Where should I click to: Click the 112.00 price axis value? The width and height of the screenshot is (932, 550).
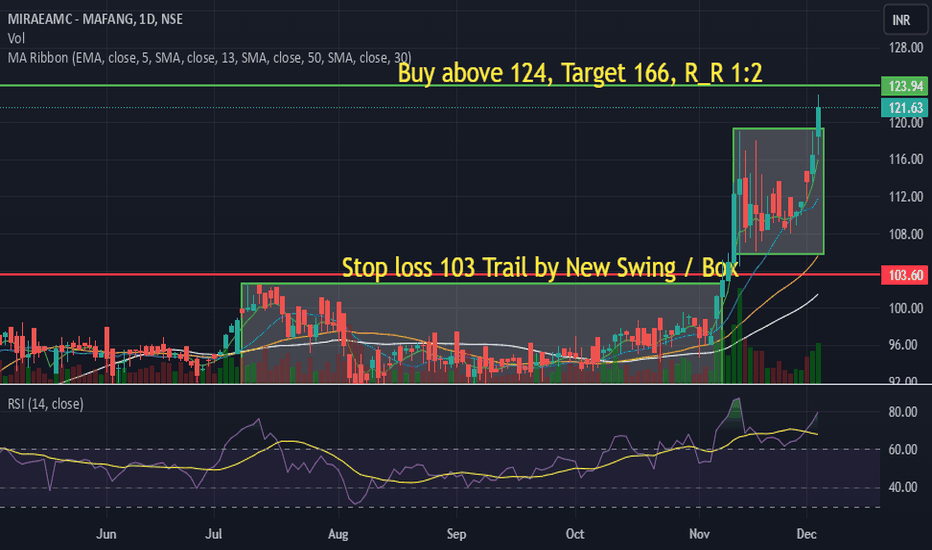click(905, 197)
